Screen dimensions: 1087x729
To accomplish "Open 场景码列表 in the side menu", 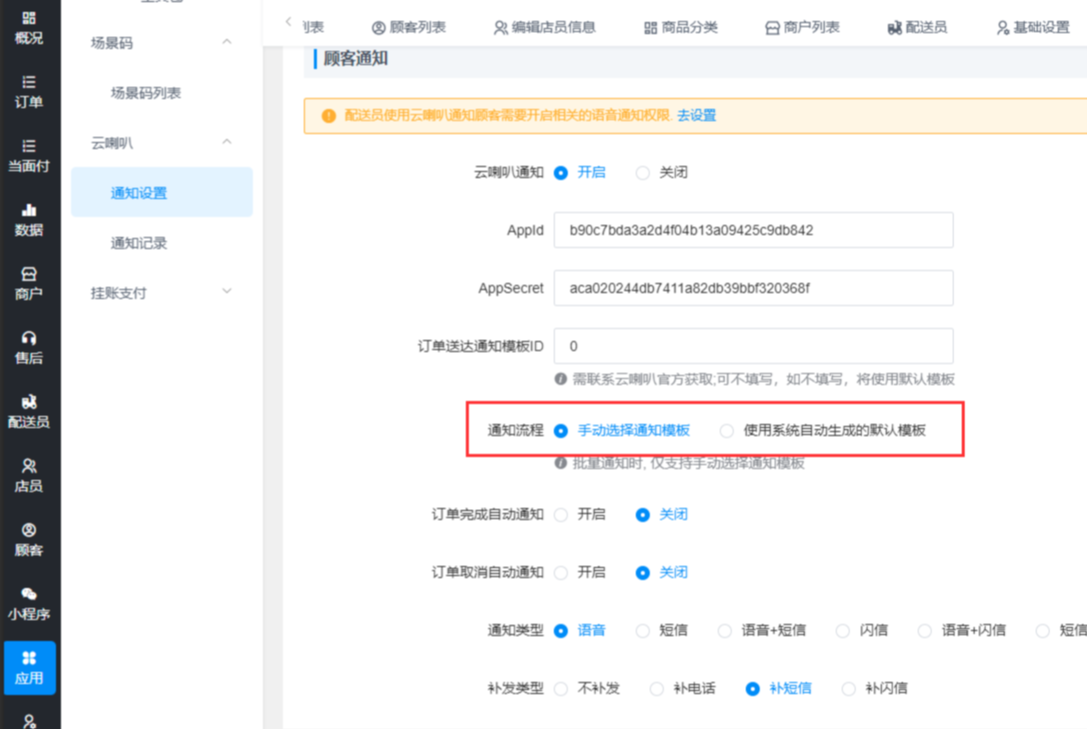I will point(146,93).
